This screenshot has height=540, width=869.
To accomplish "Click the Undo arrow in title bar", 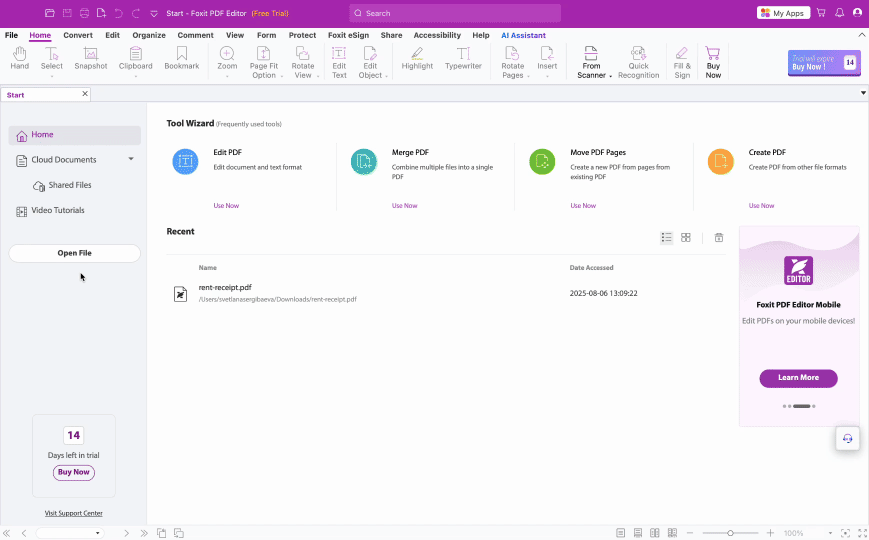I will pyautogui.click(x=119, y=13).
